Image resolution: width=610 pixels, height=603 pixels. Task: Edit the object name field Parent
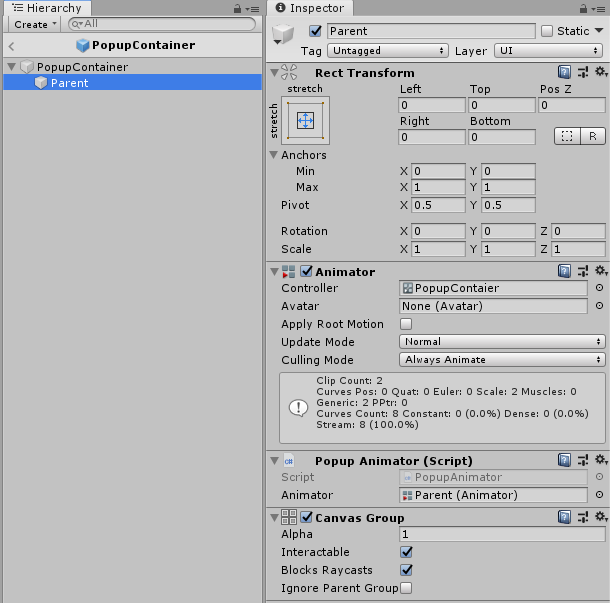coord(431,31)
